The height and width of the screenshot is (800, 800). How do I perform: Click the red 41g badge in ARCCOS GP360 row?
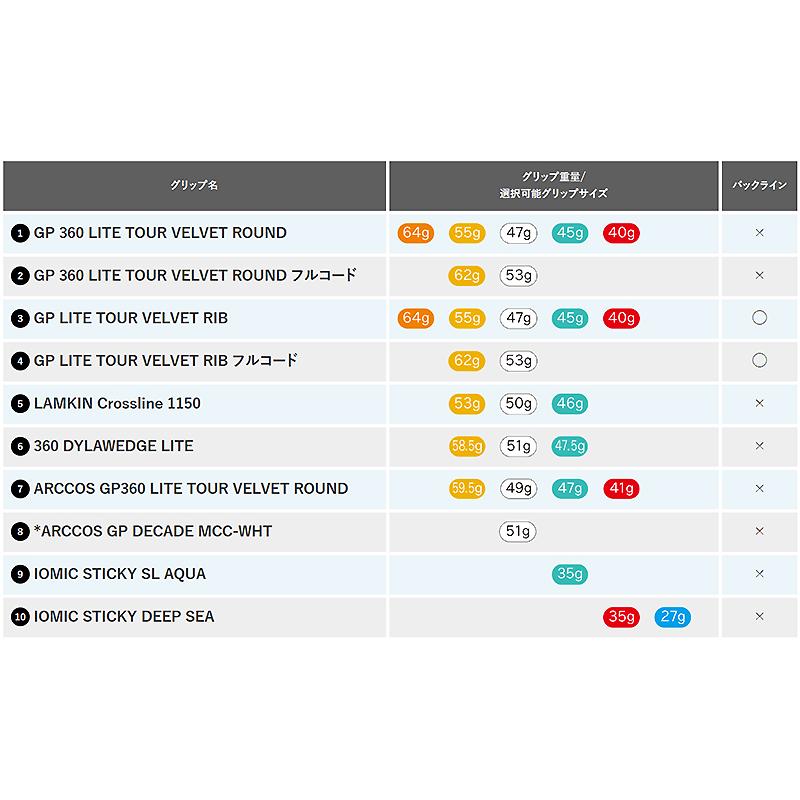pos(621,489)
